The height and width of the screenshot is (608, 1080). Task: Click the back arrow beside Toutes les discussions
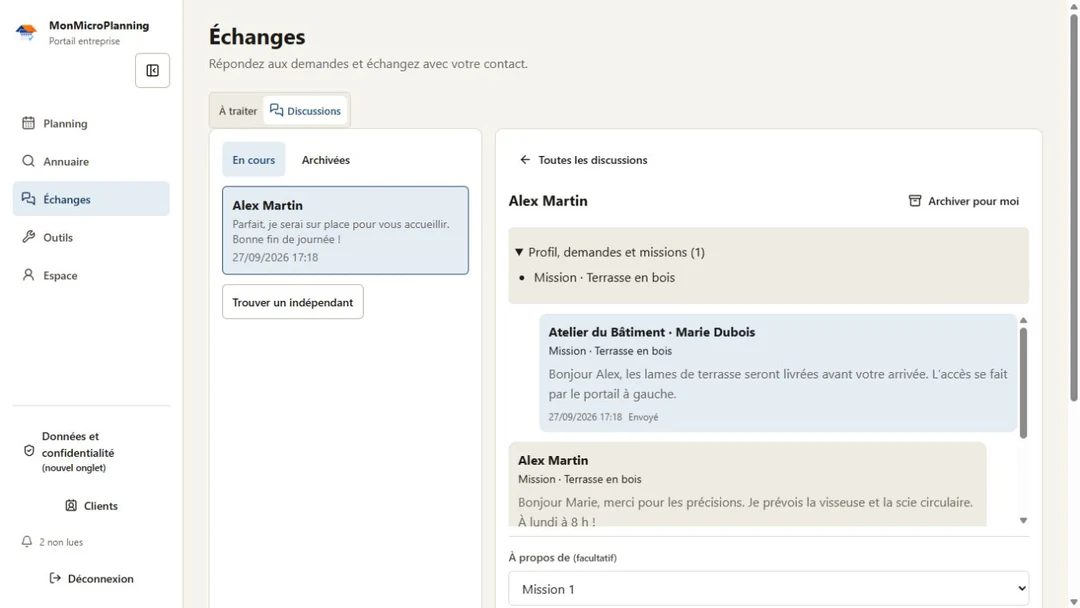[525, 160]
